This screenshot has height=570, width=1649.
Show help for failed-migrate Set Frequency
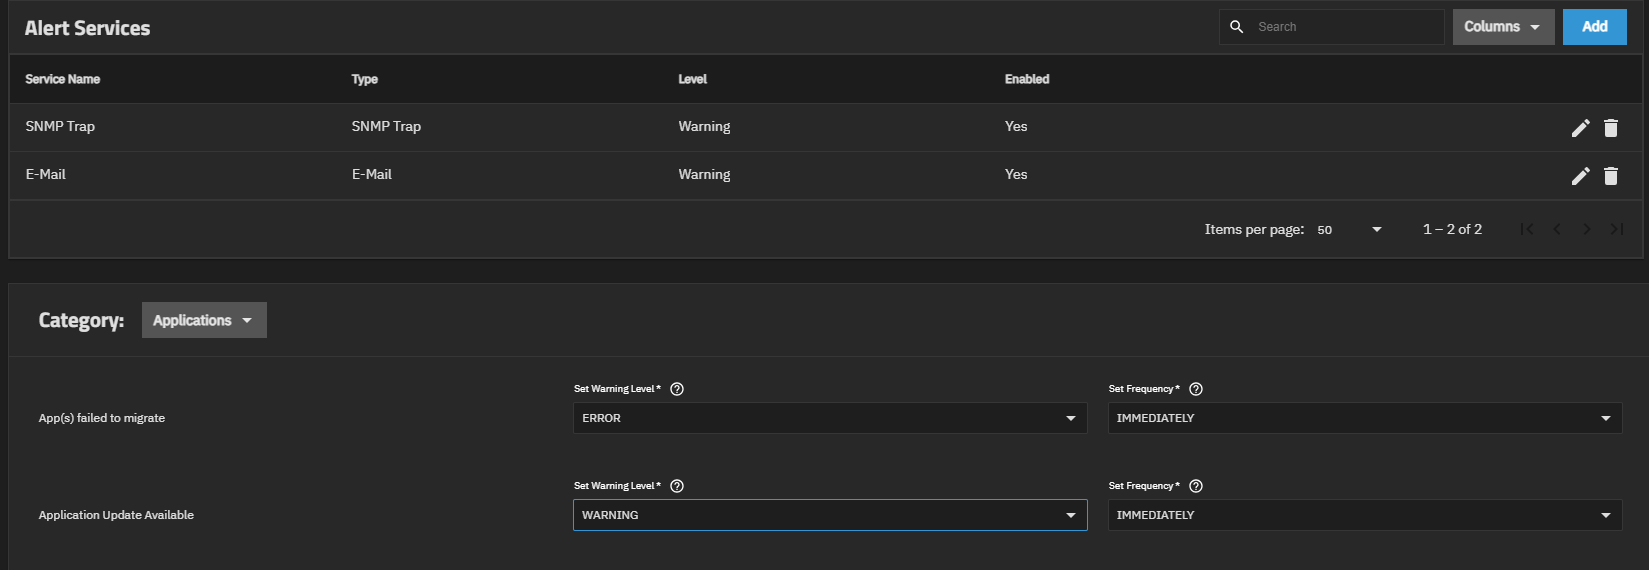(x=1196, y=389)
